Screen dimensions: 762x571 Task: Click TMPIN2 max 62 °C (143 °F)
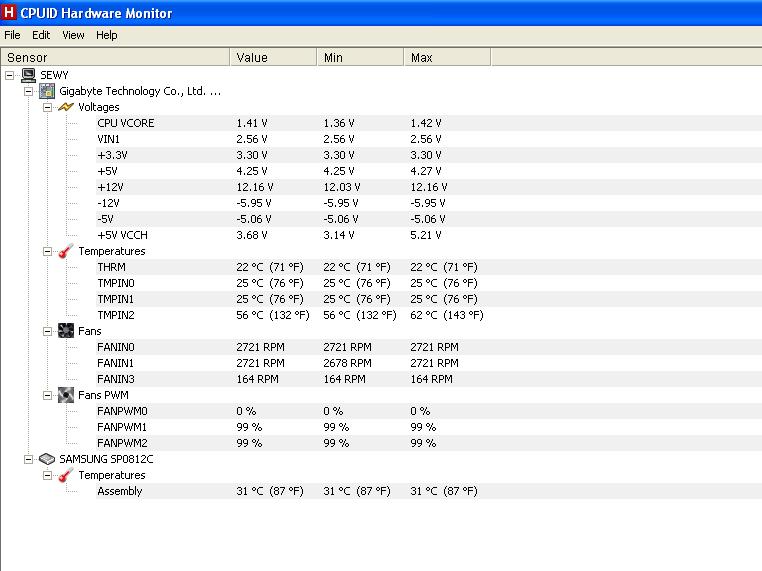tap(447, 315)
